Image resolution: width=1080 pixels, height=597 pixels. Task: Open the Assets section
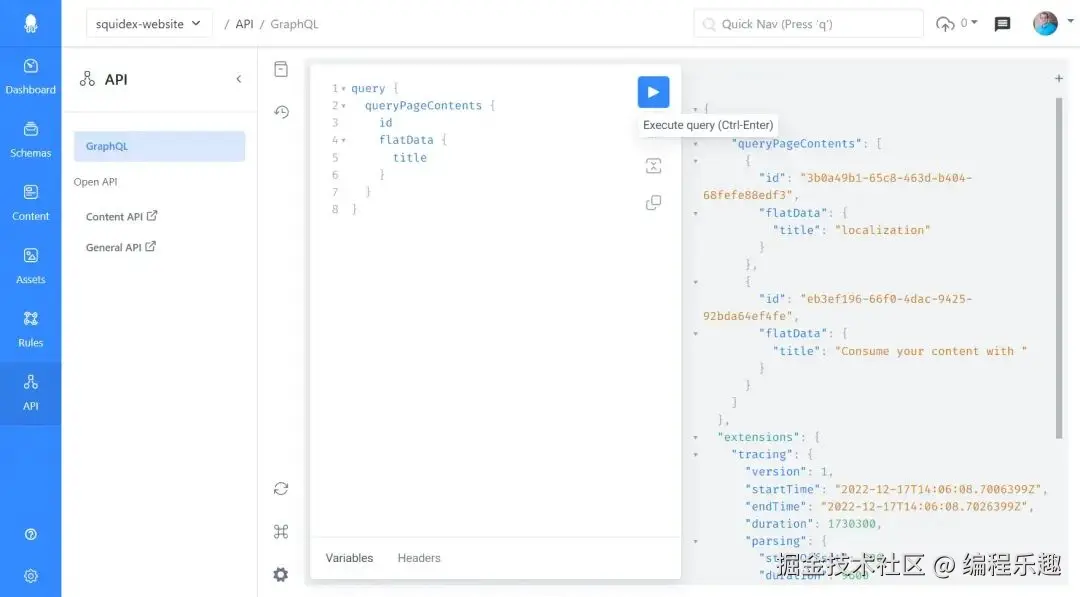point(30,266)
